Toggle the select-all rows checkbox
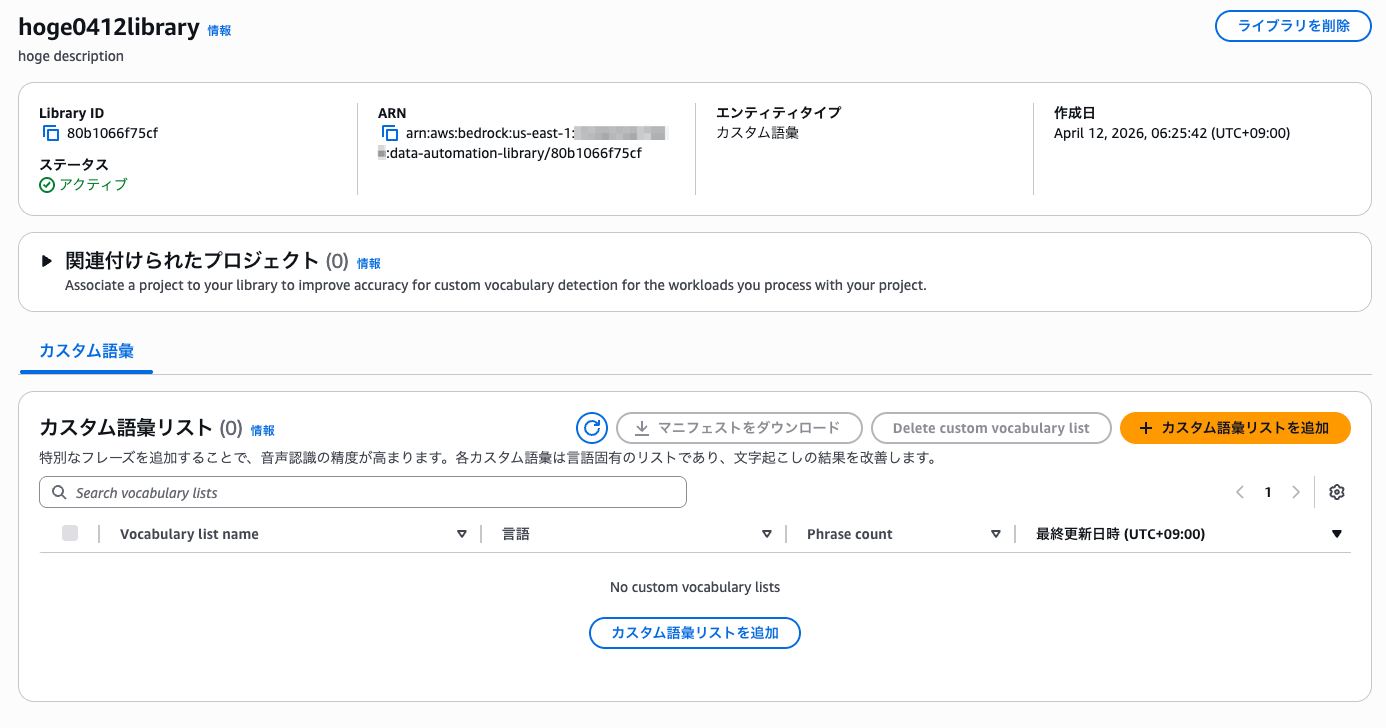Image resolution: width=1386 pixels, height=728 pixels. pyautogui.click(x=70, y=533)
